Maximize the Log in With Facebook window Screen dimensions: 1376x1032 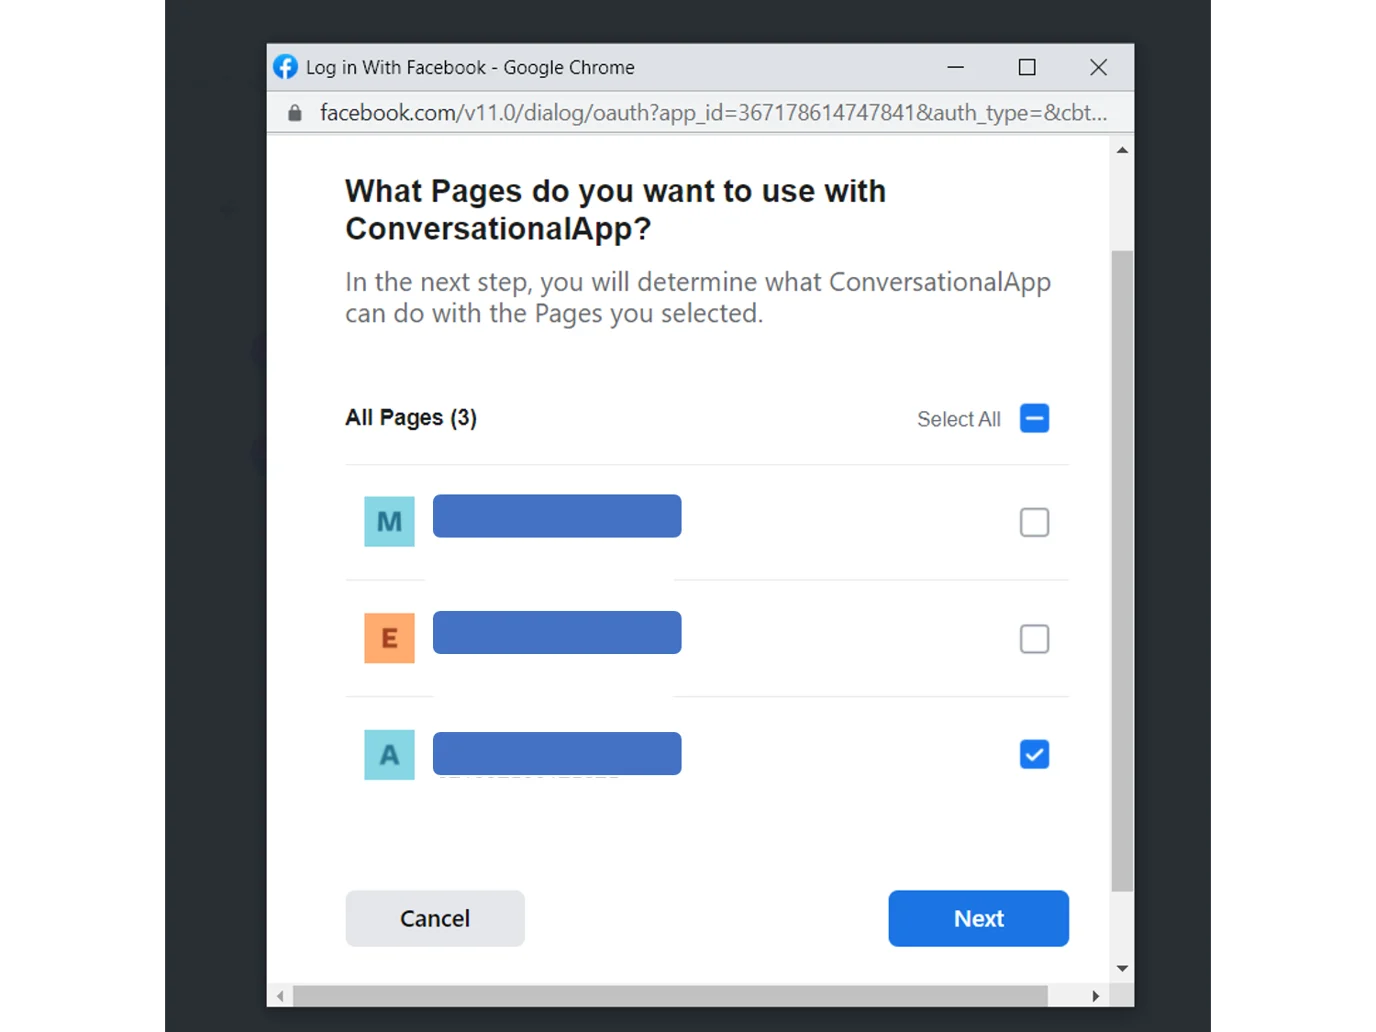(x=1027, y=67)
